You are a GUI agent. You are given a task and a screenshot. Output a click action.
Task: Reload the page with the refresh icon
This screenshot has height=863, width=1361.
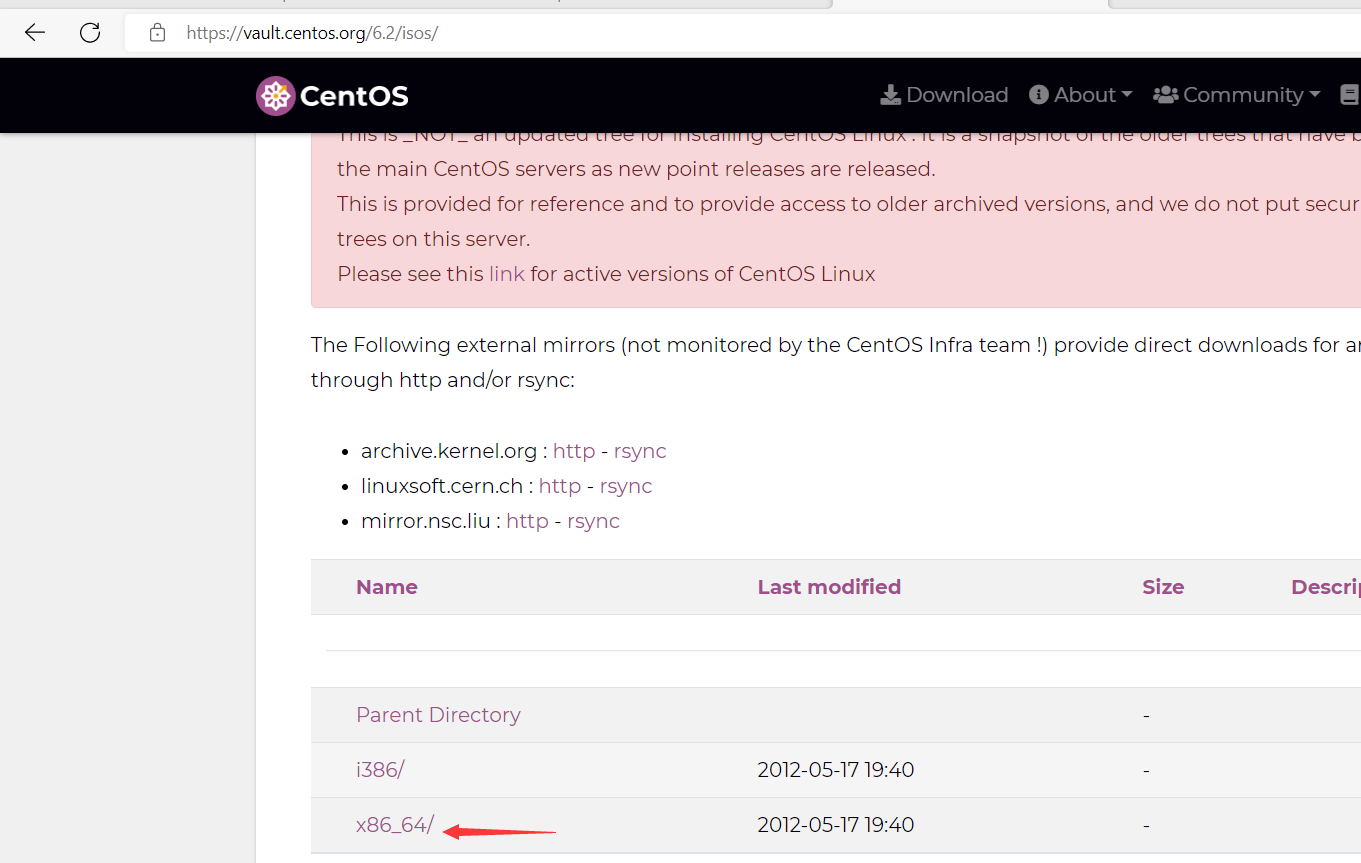pyautogui.click(x=90, y=33)
